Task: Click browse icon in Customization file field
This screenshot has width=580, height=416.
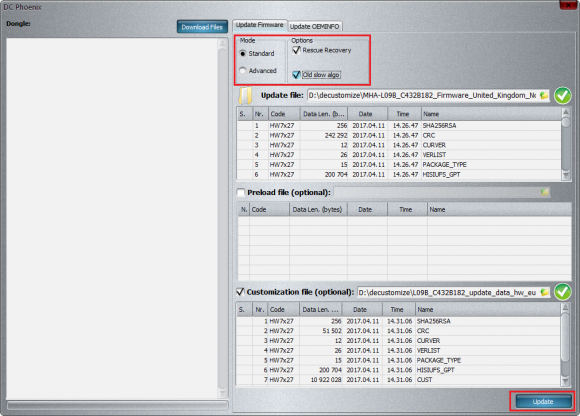Action: pos(544,292)
